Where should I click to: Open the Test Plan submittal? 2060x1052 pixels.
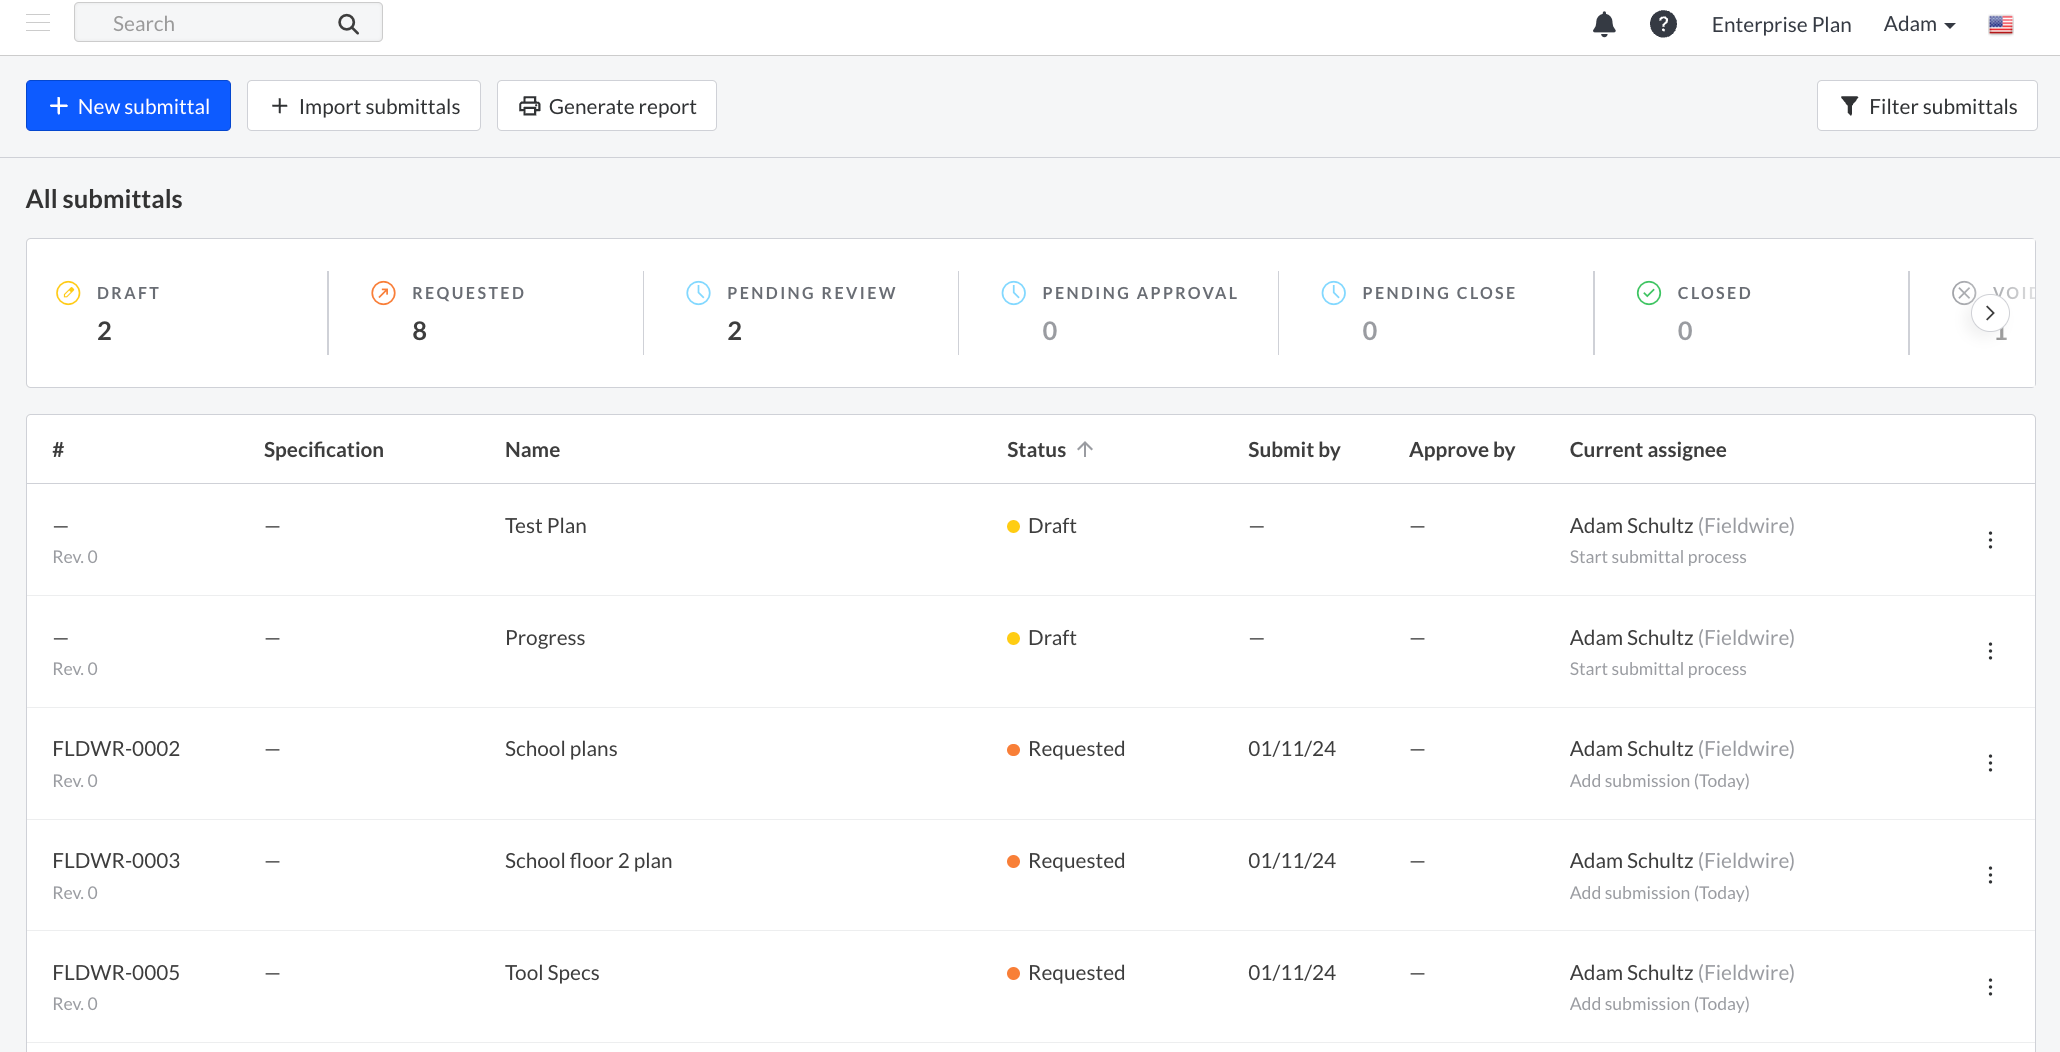[x=545, y=526]
